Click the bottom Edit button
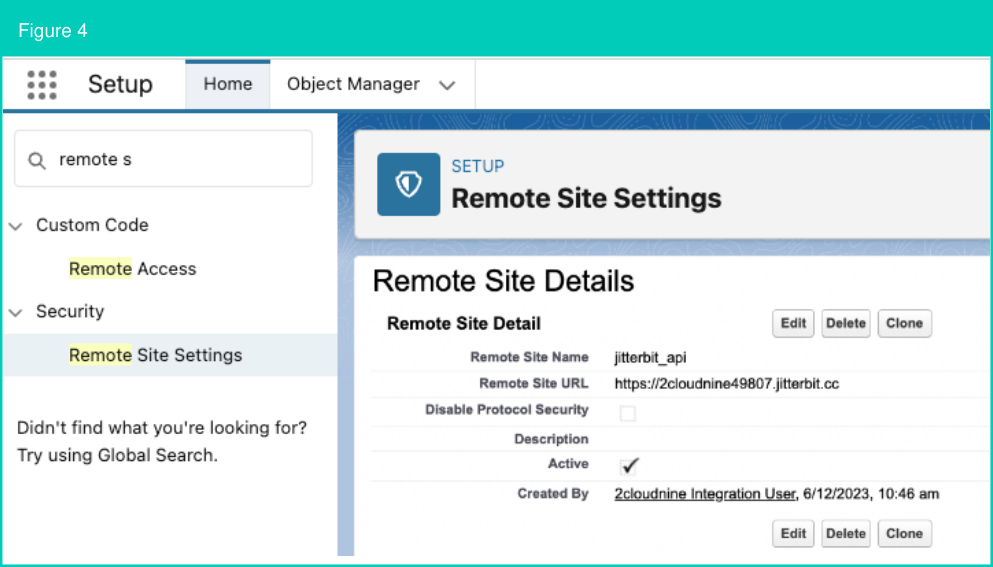The width and height of the screenshot is (993, 567). (793, 533)
